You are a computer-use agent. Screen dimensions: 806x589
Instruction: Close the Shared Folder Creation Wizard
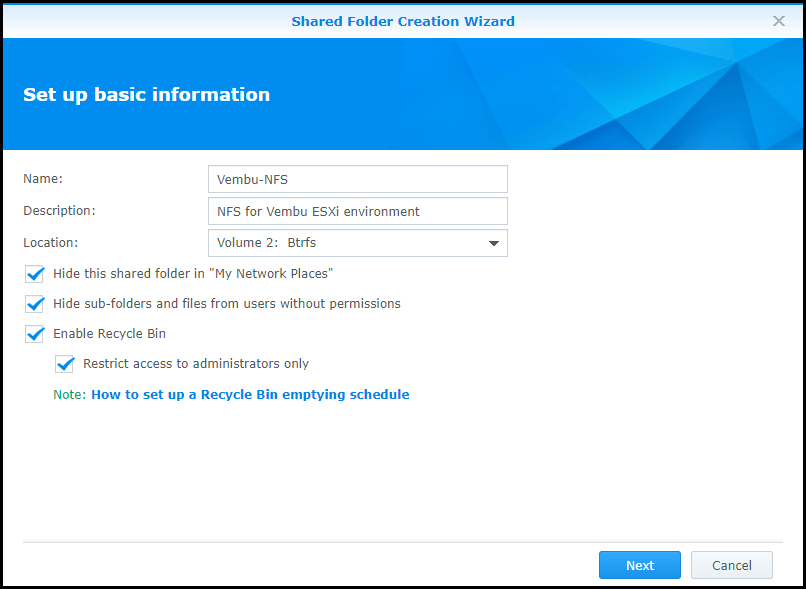[779, 21]
